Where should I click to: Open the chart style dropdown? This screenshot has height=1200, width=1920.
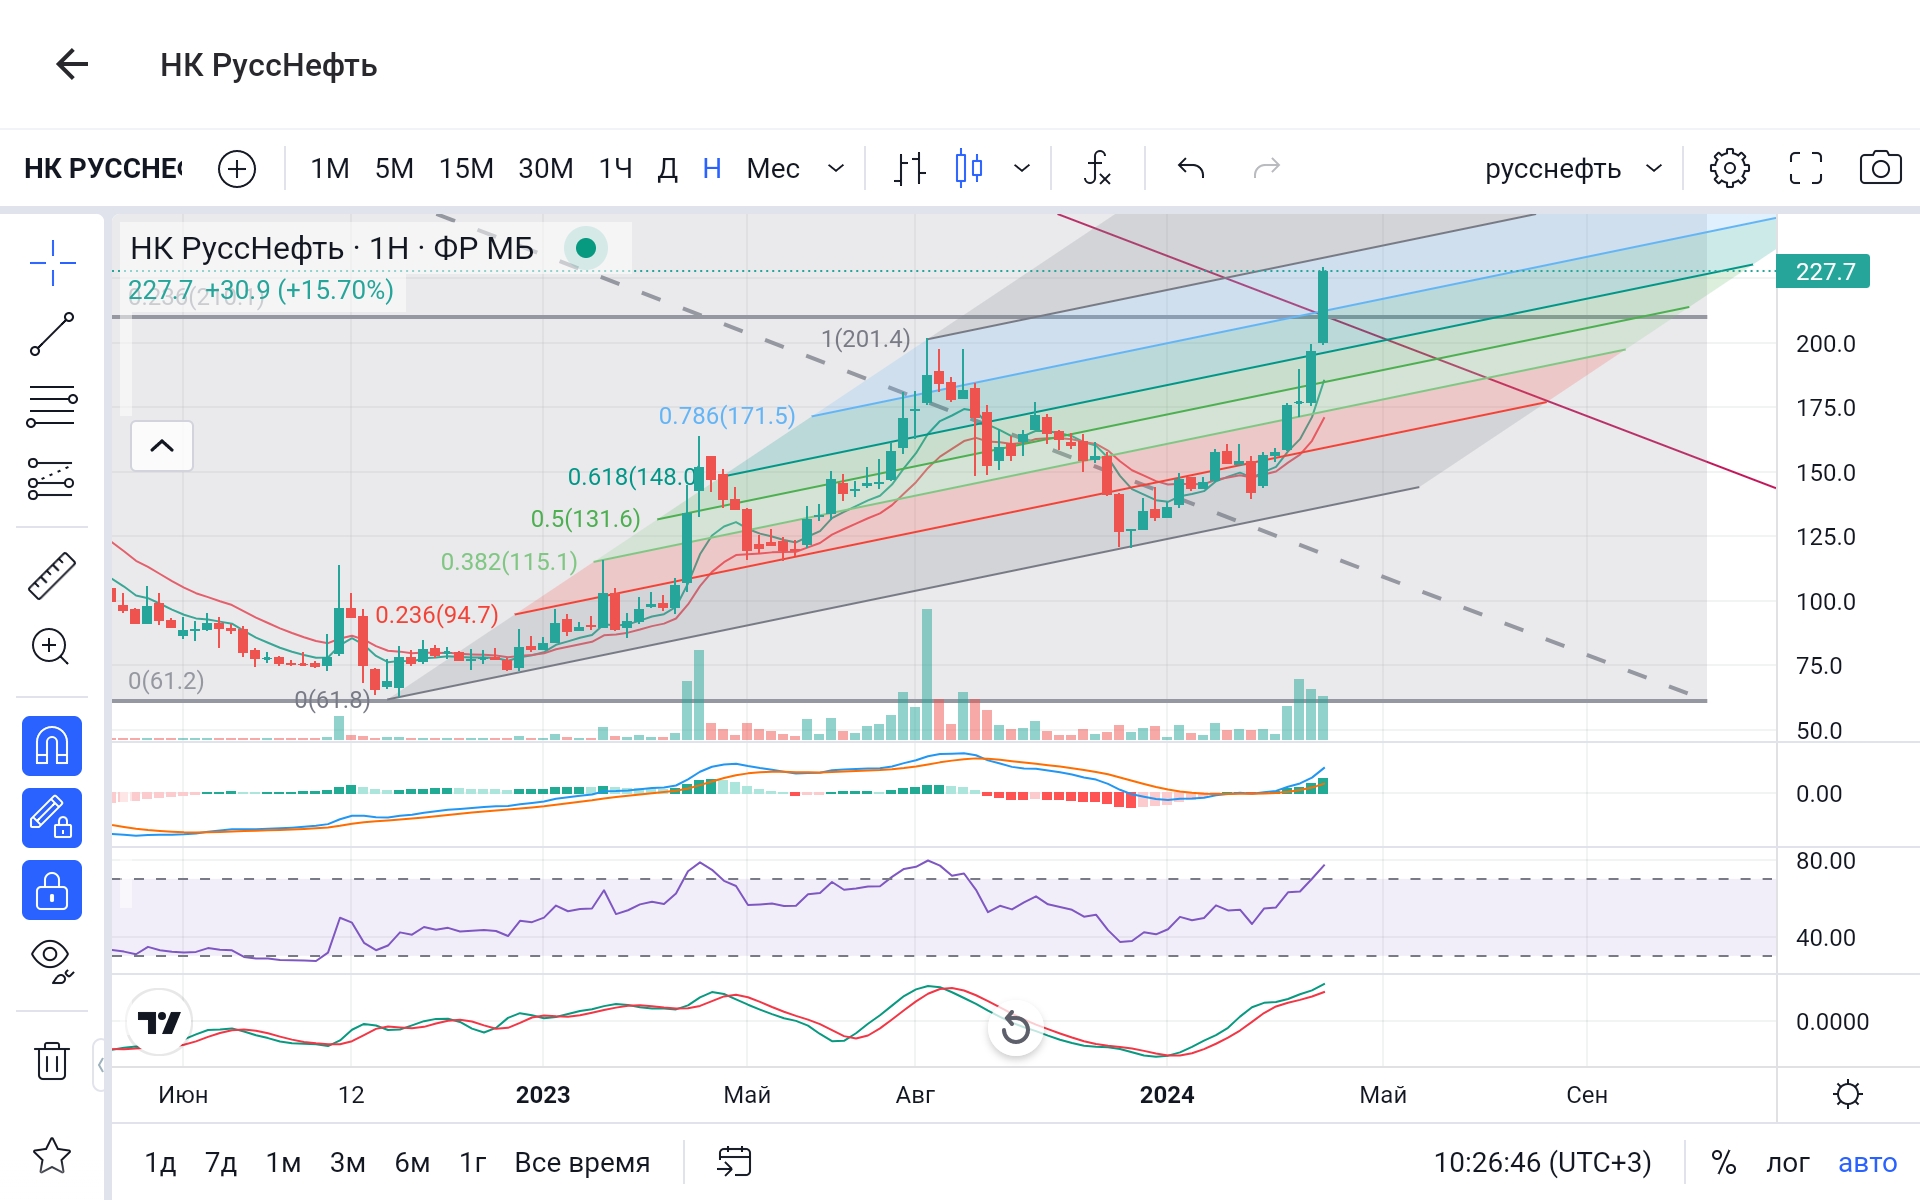[x=1022, y=168]
